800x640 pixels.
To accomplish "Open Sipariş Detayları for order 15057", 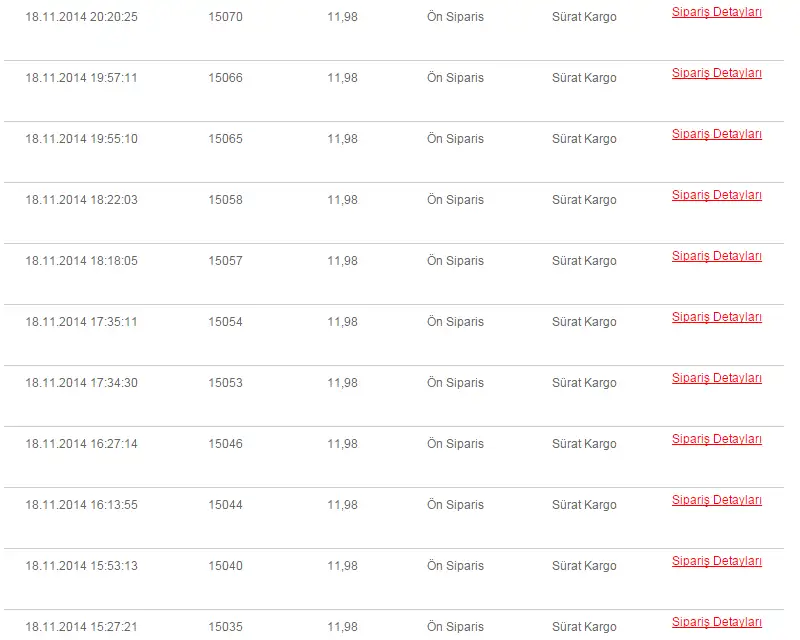I will coord(716,256).
